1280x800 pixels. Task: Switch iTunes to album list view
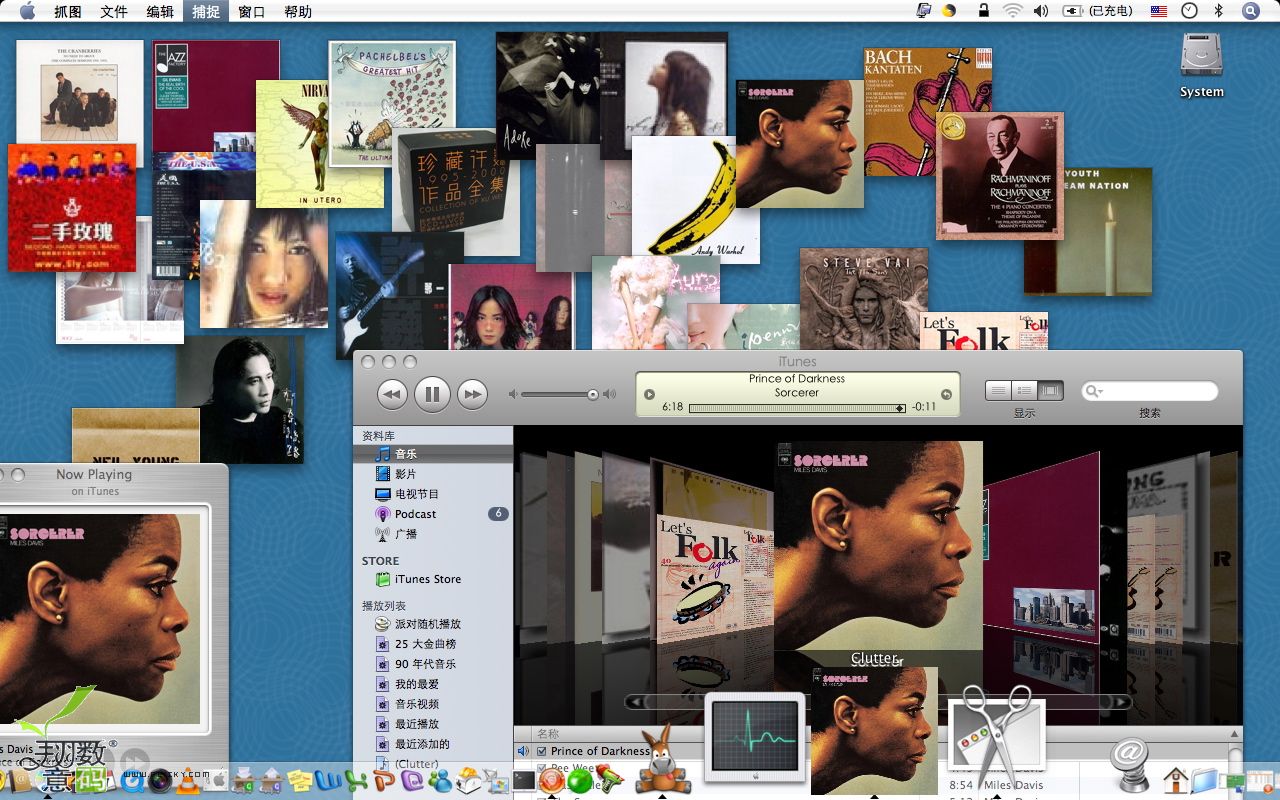[x=1024, y=390]
